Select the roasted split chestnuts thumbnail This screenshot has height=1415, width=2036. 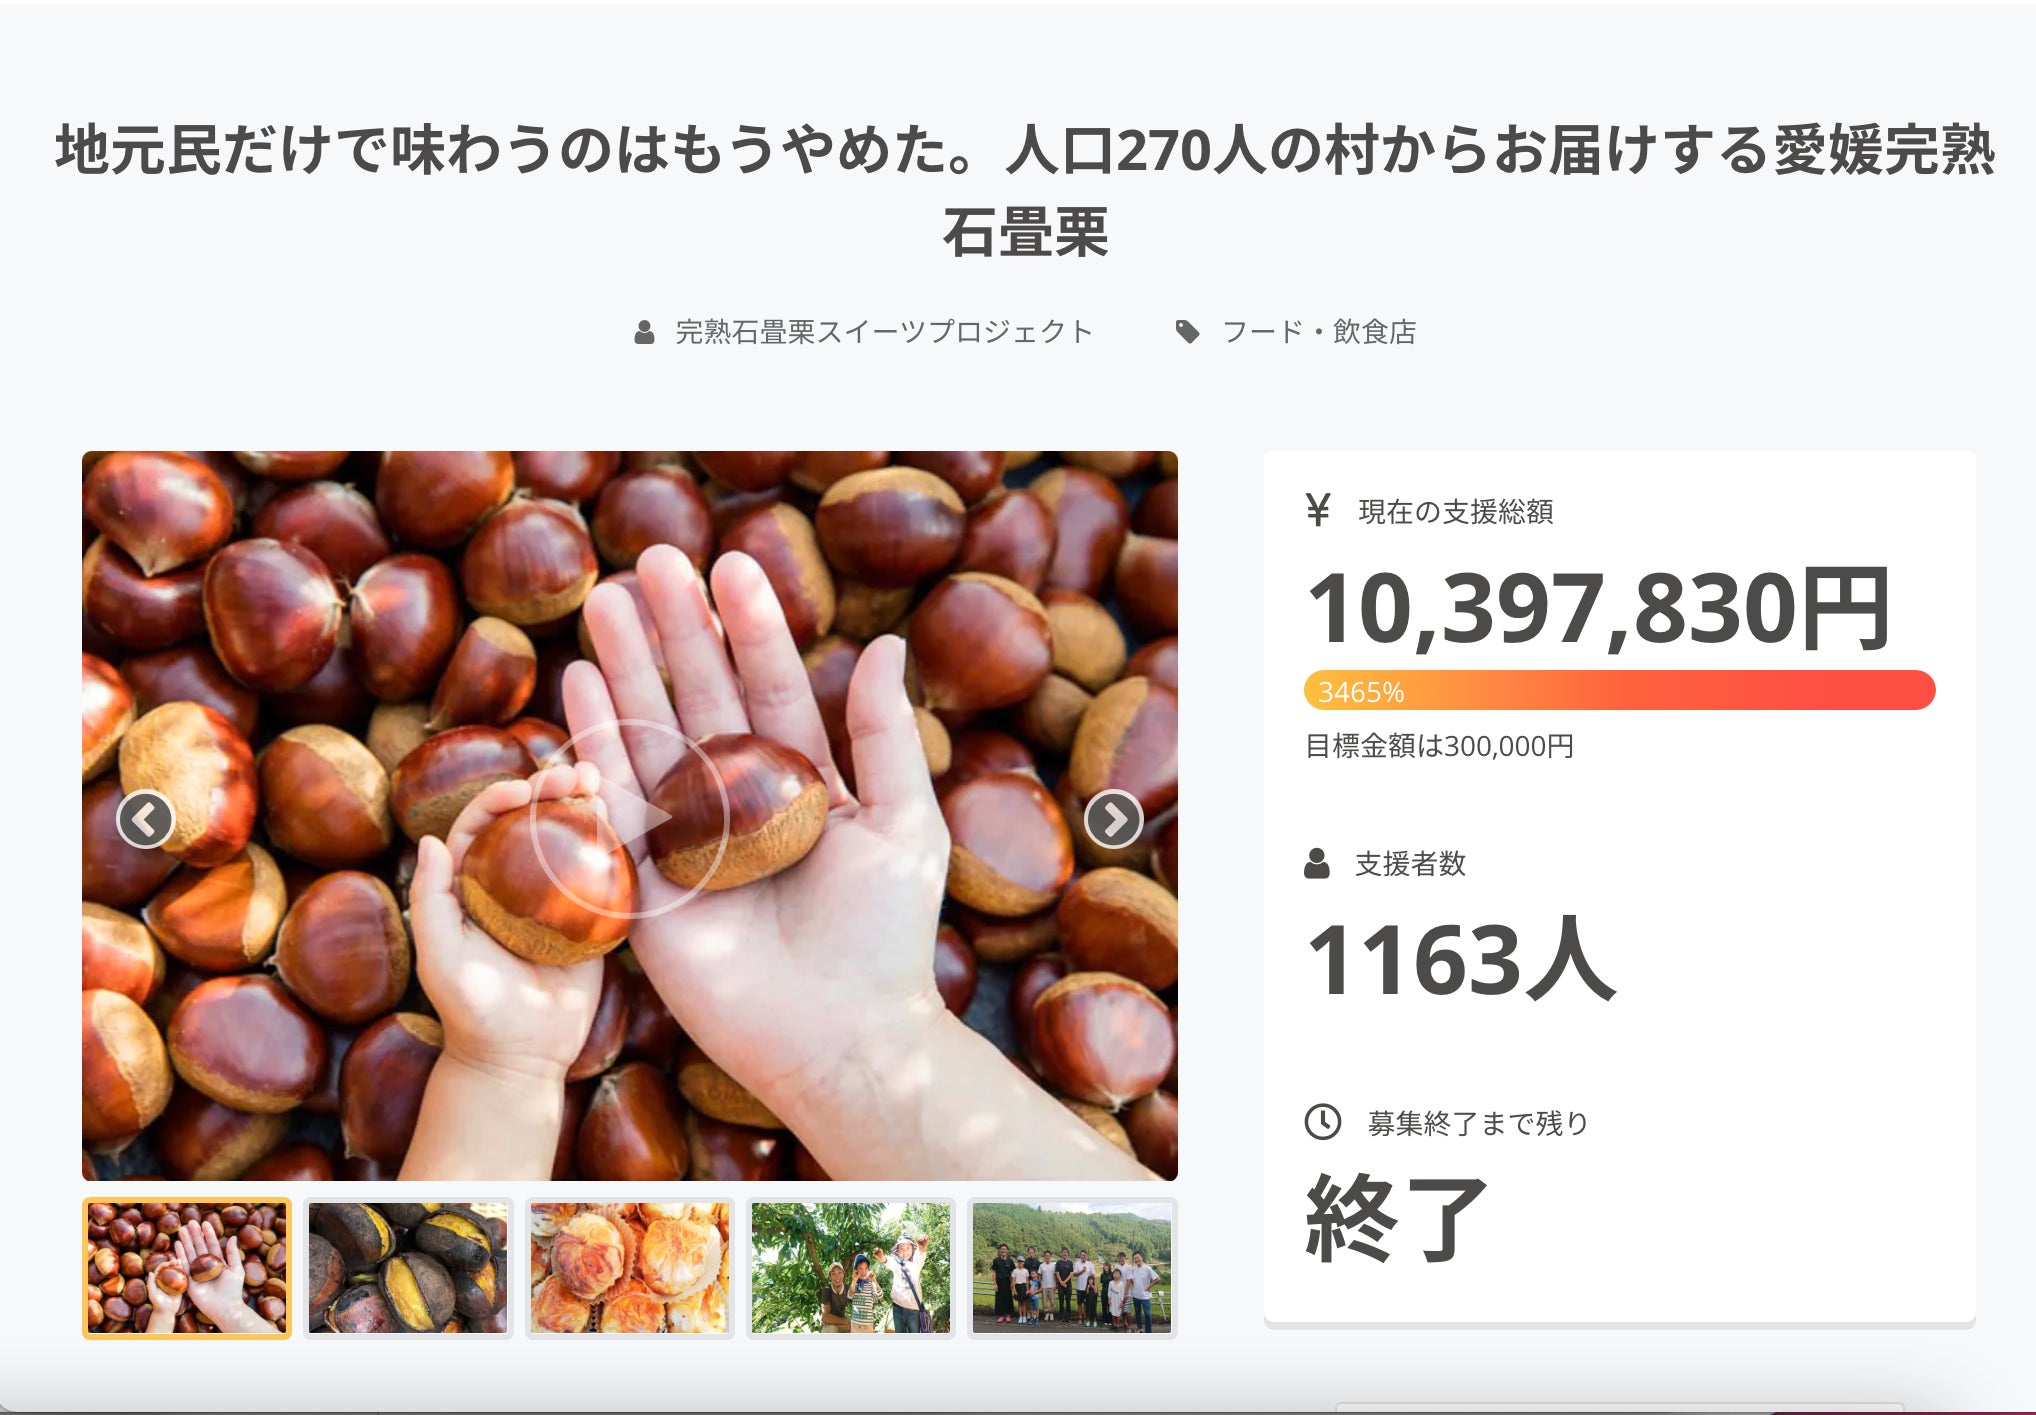pos(408,1268)
